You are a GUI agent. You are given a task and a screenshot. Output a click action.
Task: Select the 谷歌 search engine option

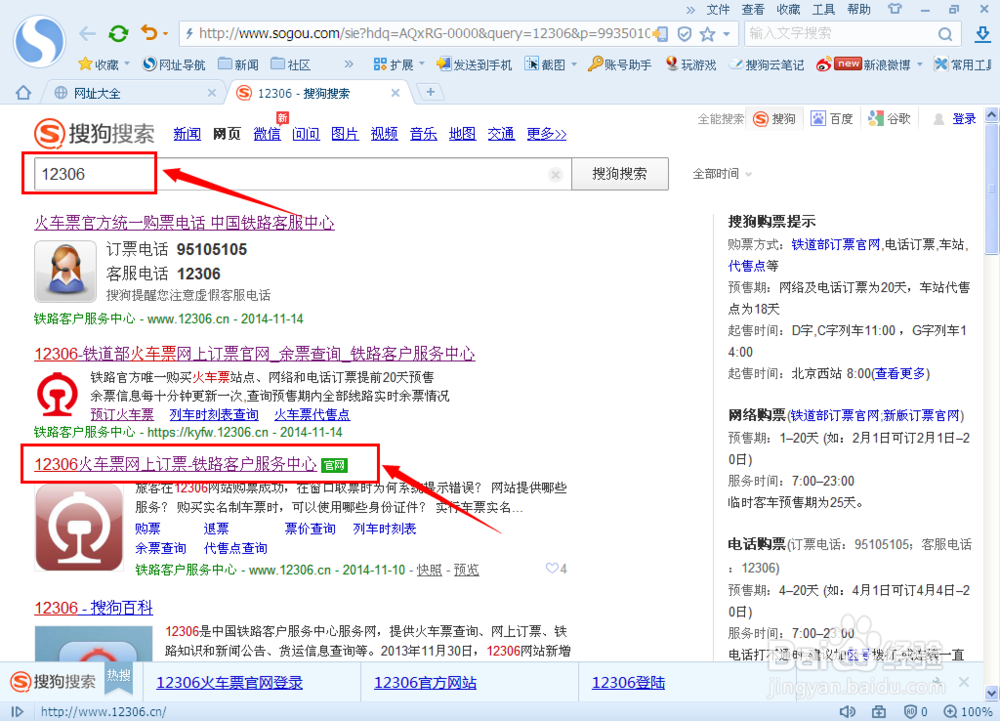tap(890, 119)
